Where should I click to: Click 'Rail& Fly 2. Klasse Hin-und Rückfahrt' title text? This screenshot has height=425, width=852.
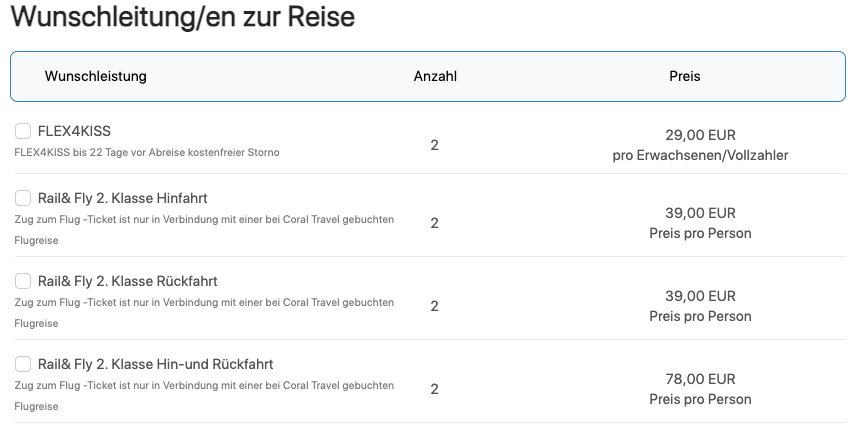tap(155, 364)
